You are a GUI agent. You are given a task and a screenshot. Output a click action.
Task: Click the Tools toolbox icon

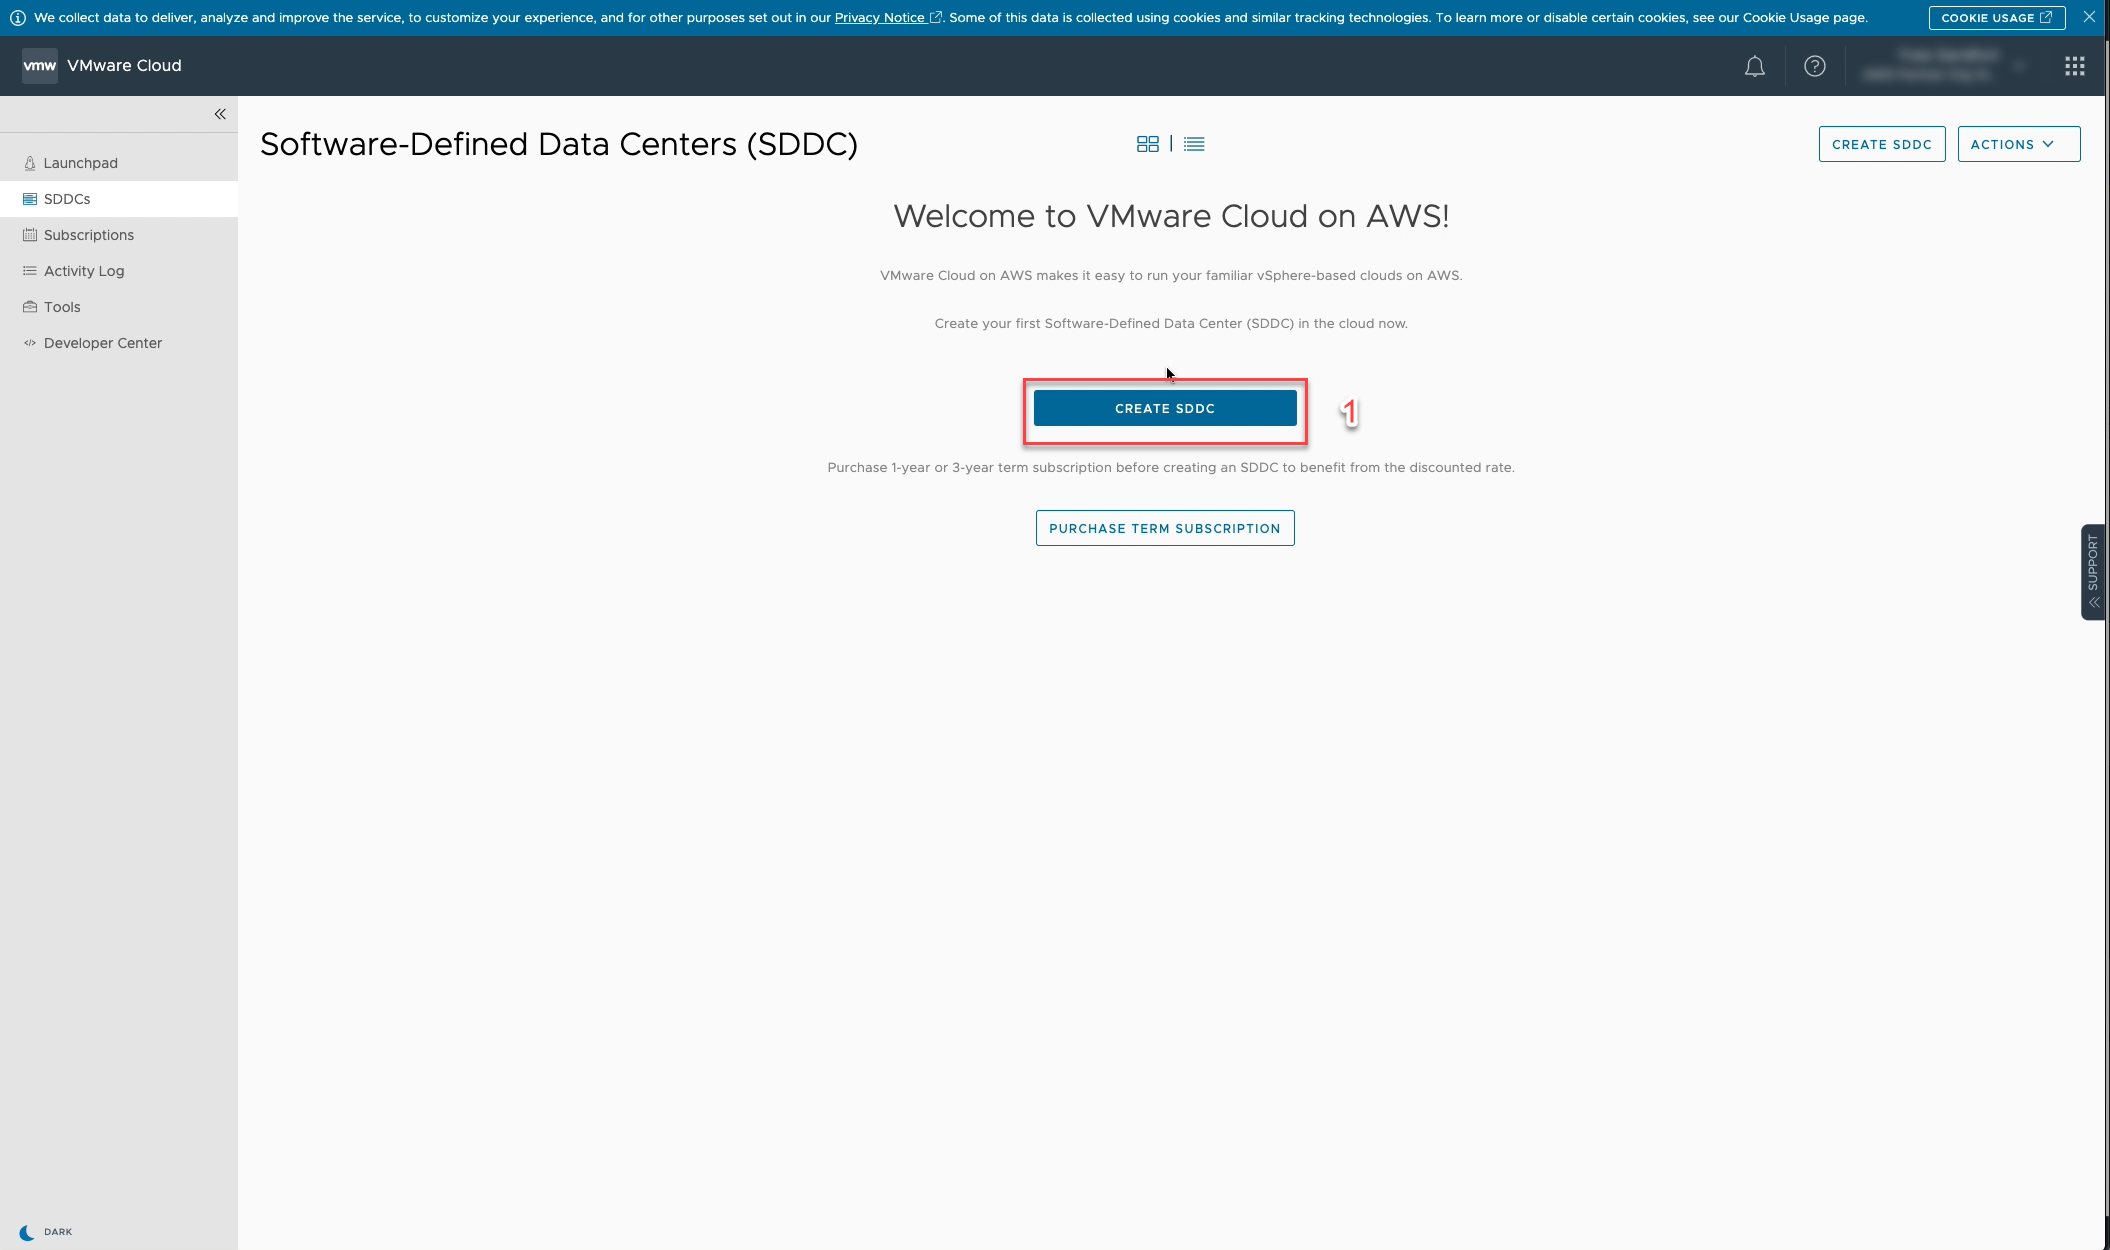point(30,307)
